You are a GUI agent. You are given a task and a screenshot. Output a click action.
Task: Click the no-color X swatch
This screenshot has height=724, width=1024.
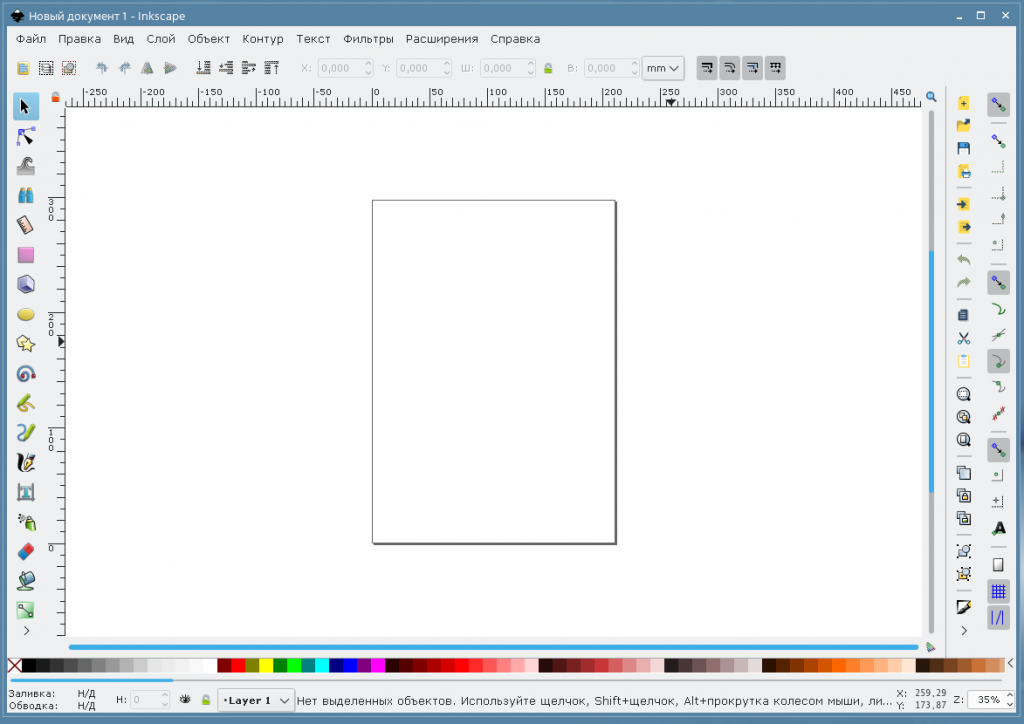14,665
